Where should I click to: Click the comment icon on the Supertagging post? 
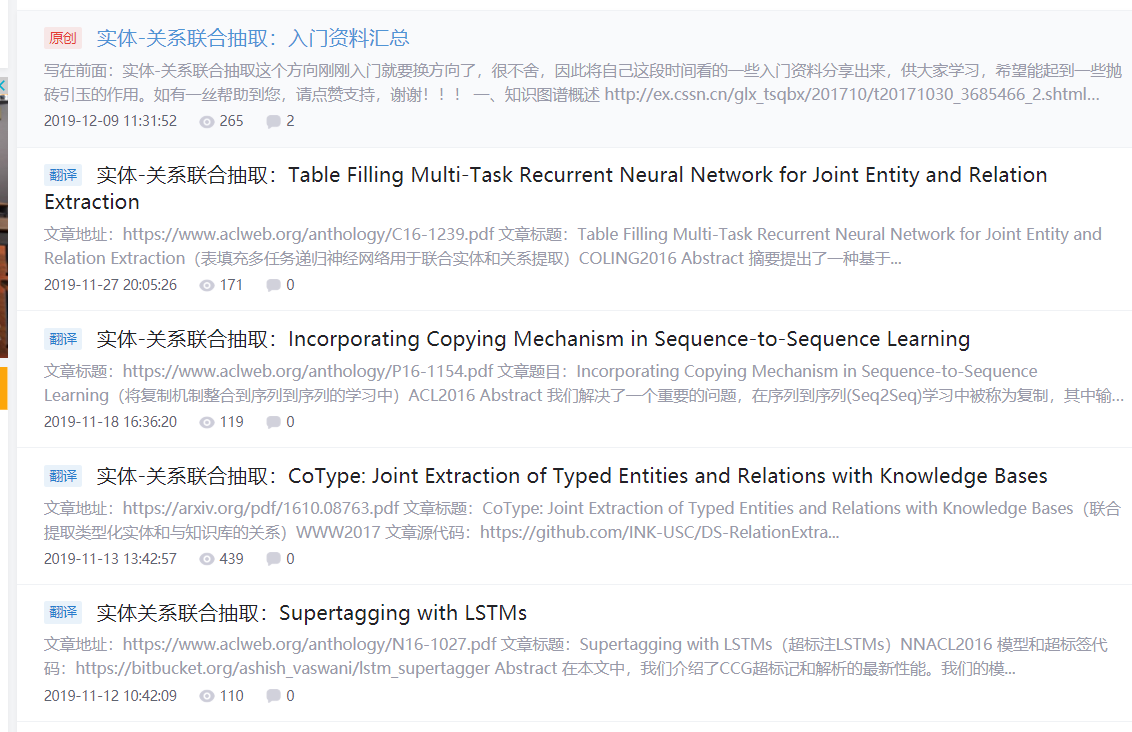pyautogui.click(x=275, y=695)
